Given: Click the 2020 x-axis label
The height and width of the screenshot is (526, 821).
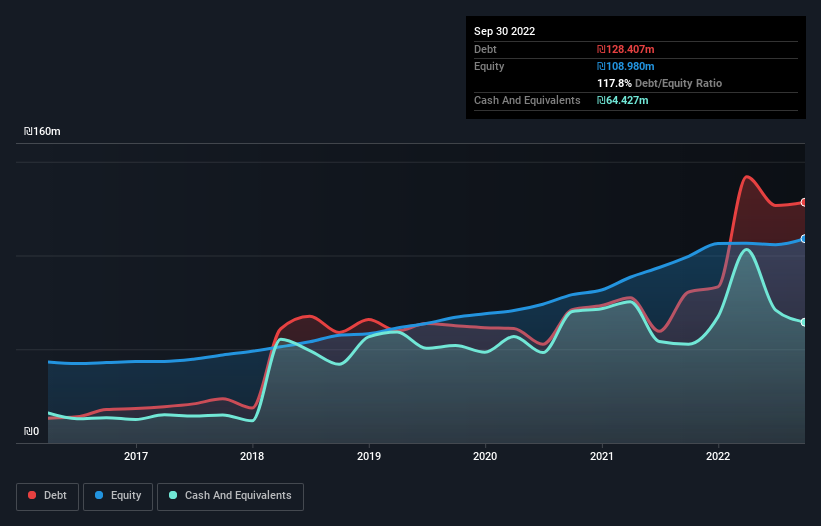Looking at the screenshot, I should point(485,456).
